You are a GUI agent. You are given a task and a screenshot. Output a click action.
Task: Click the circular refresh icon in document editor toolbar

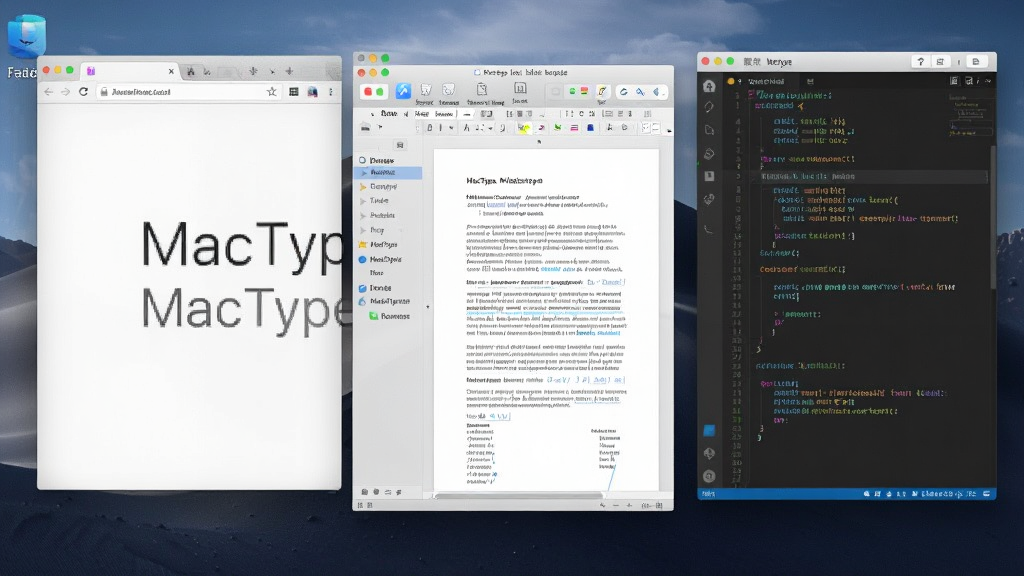pyautogui.click(x=624, y=92)
